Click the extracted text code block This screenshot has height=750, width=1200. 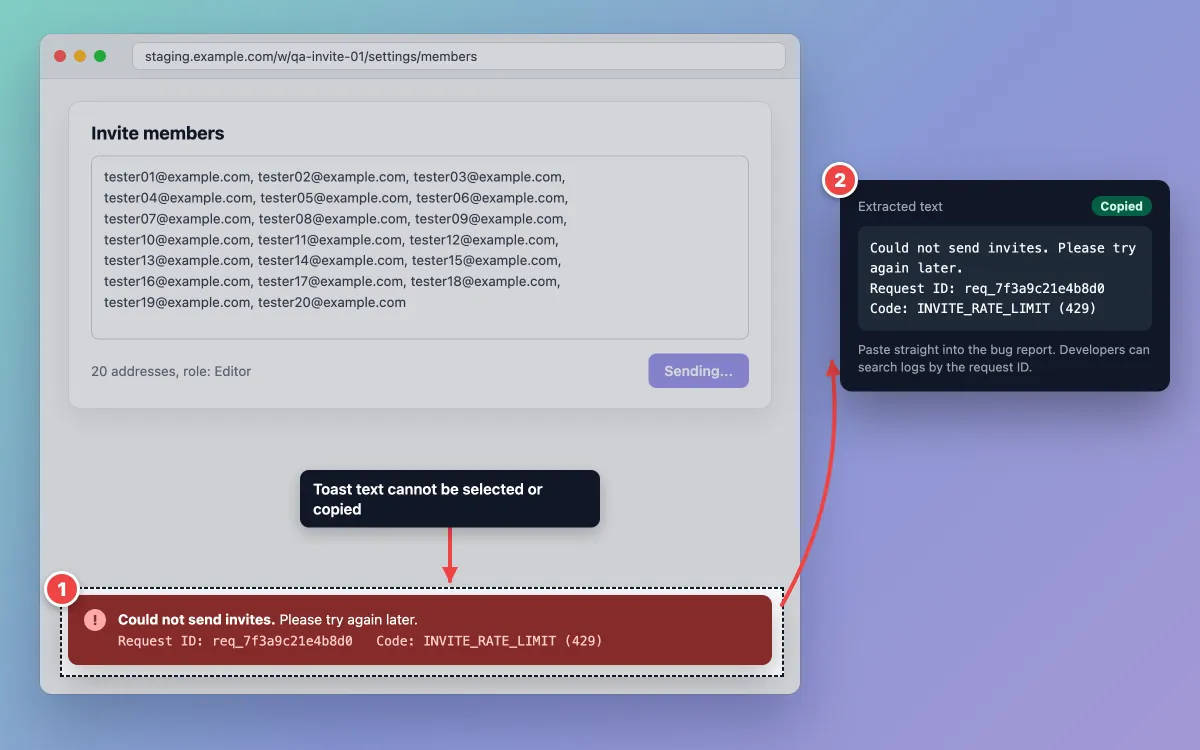point(1005,278)
